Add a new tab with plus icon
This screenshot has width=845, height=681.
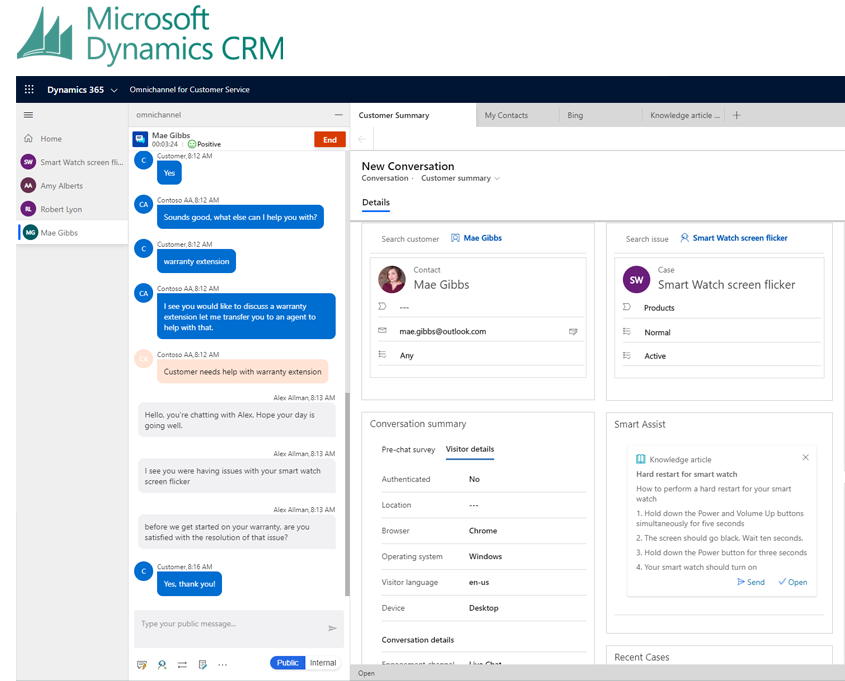[x=736, y=115]
